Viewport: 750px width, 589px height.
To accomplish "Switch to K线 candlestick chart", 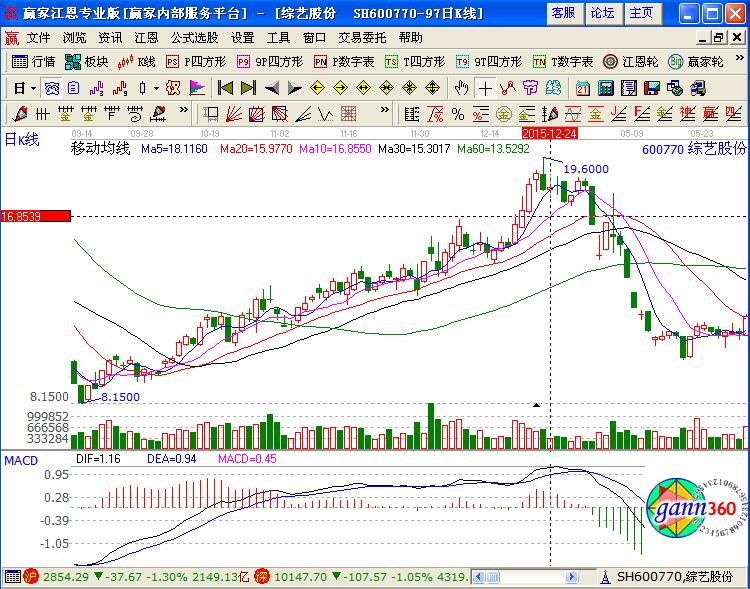I will 138,61.
